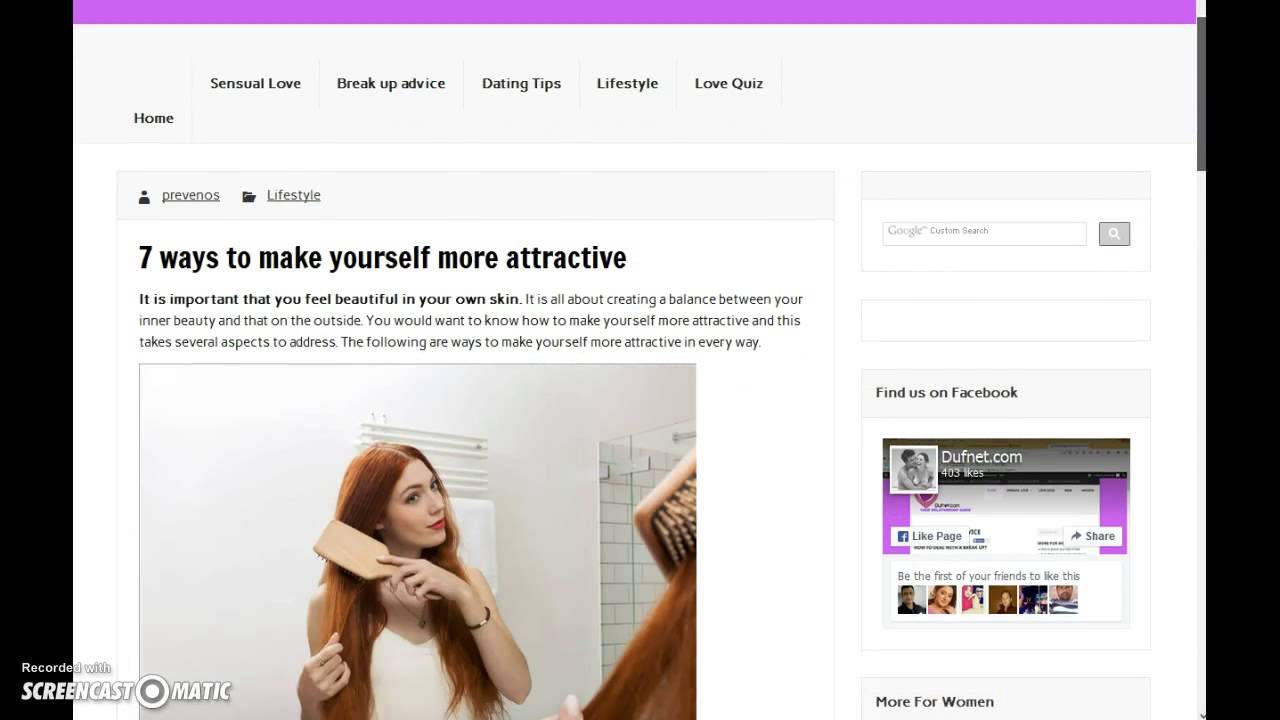Click the woman brushing hair image

point(417,541)
